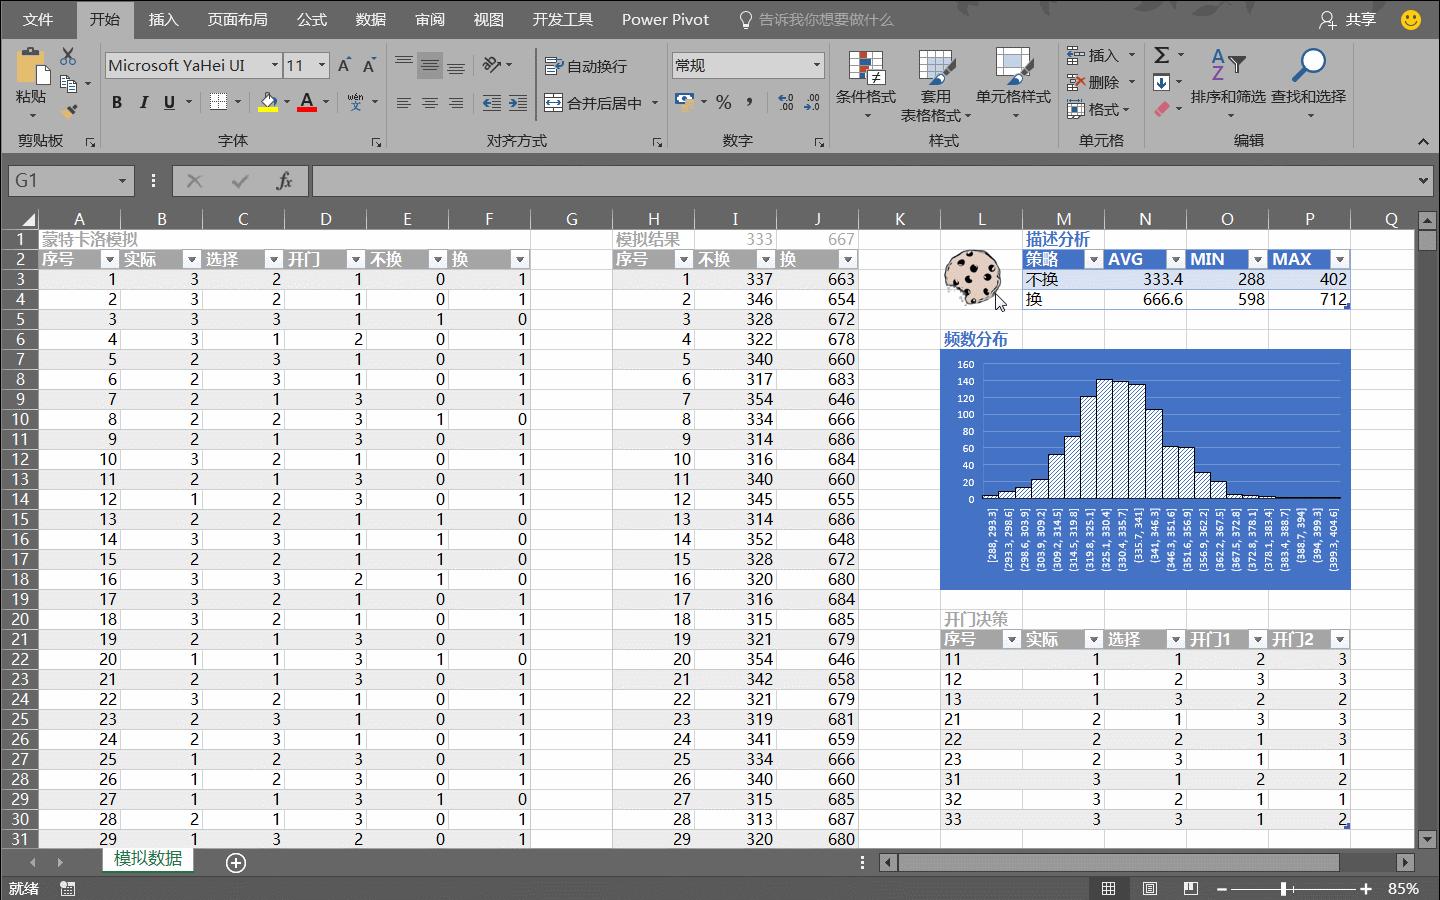The width and height of the screenshot is (1440, 900).
Task: Click the Paste clipboard icon
Action: coord(31,67)
